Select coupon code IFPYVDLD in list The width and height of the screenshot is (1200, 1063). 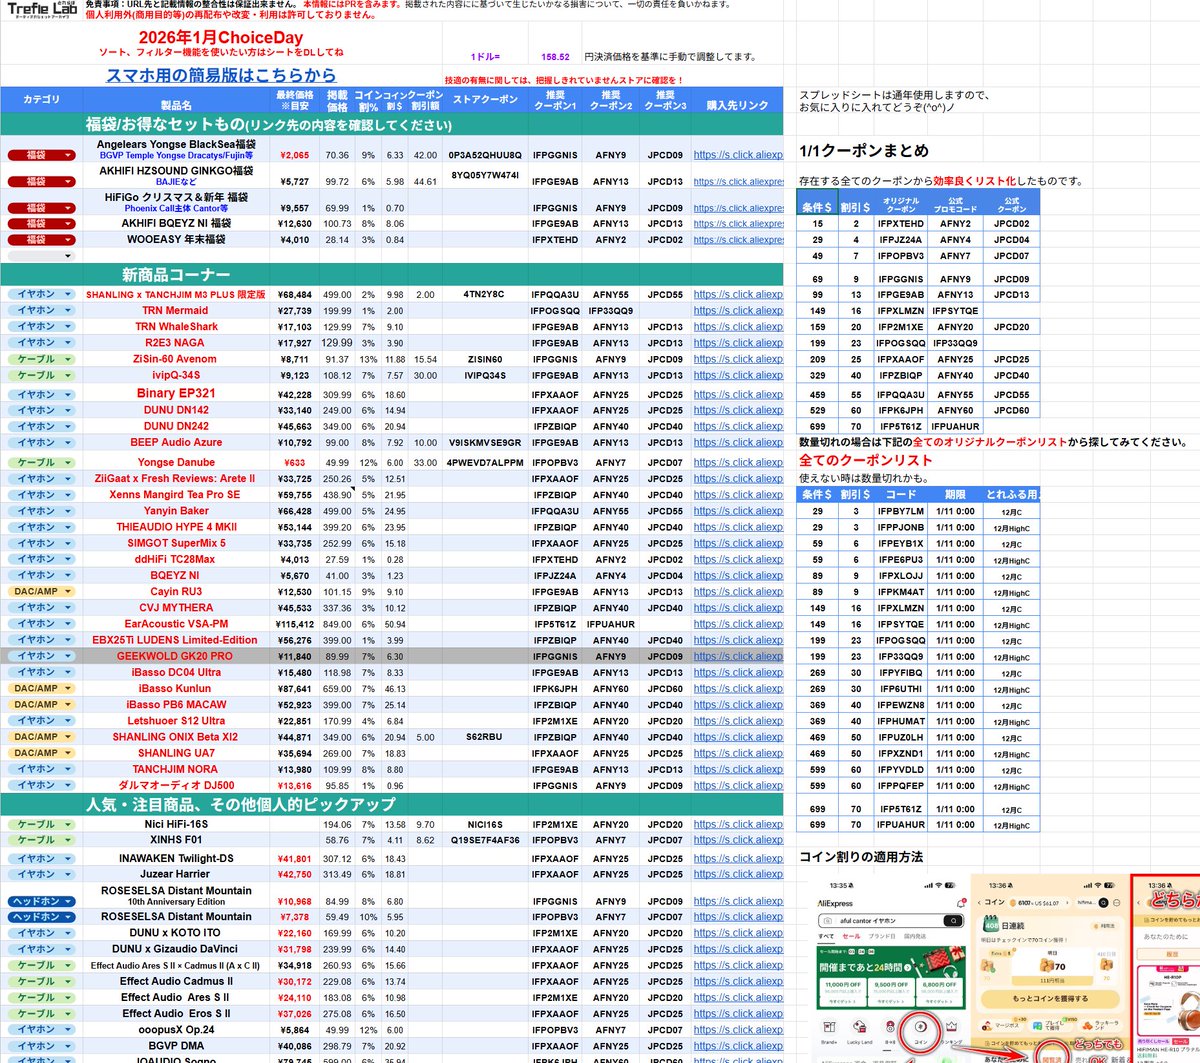click(900, 770)
